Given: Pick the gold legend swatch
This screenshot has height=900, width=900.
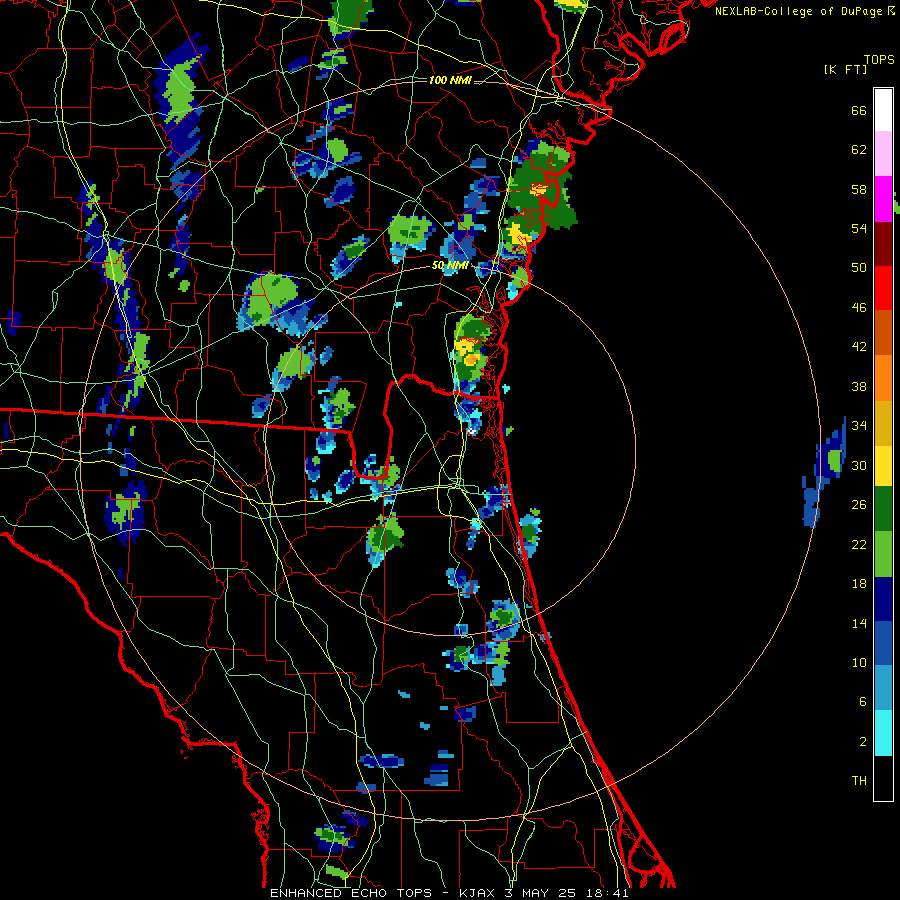Looking at the screenshot, I should pyautogui.click(x=883, y=422).
